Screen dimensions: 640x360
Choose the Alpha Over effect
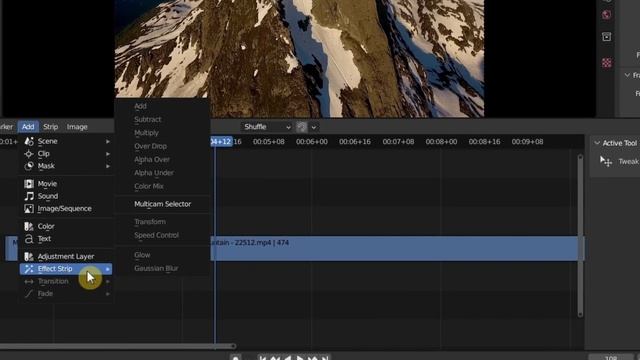pyautogui.click(x=163, y=160)
